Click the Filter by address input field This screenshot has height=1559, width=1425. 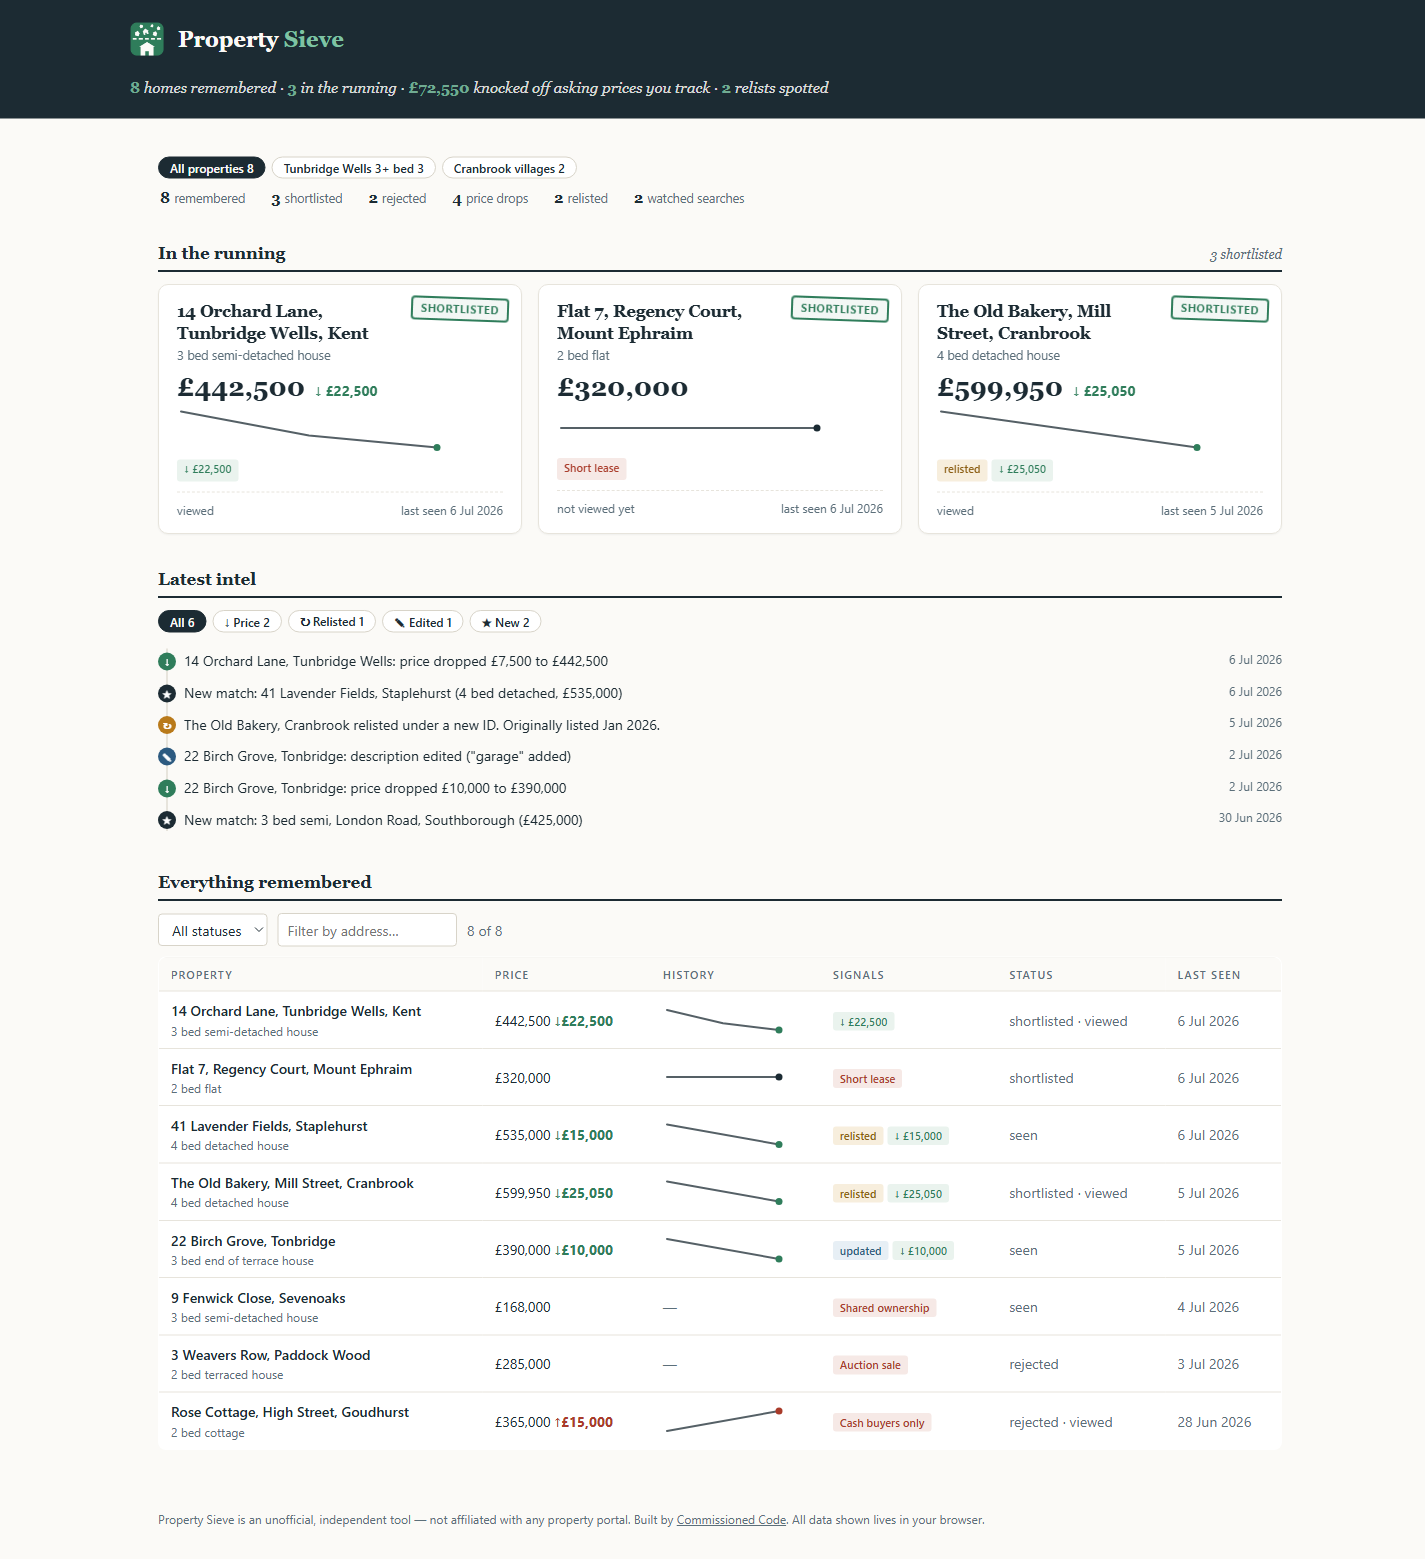tap(367, 930)
